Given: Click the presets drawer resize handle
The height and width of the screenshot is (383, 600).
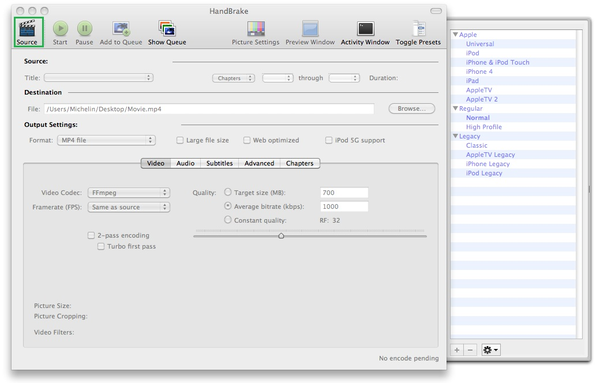Looking at the screenshot, I should pyautogui.click(x=590, y=190).
